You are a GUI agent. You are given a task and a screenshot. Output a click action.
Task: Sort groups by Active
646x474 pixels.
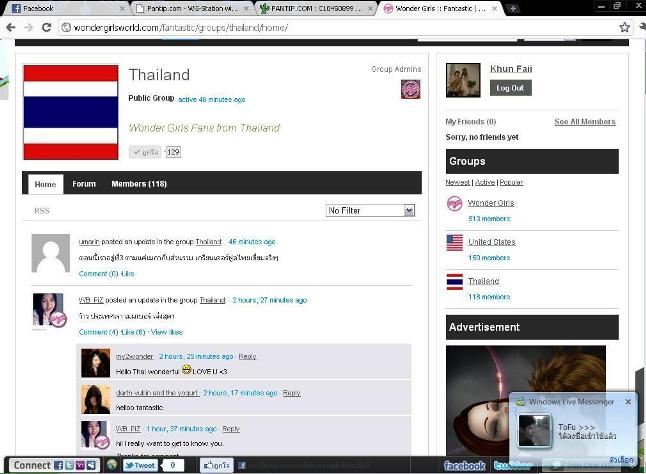pos(485,182)
